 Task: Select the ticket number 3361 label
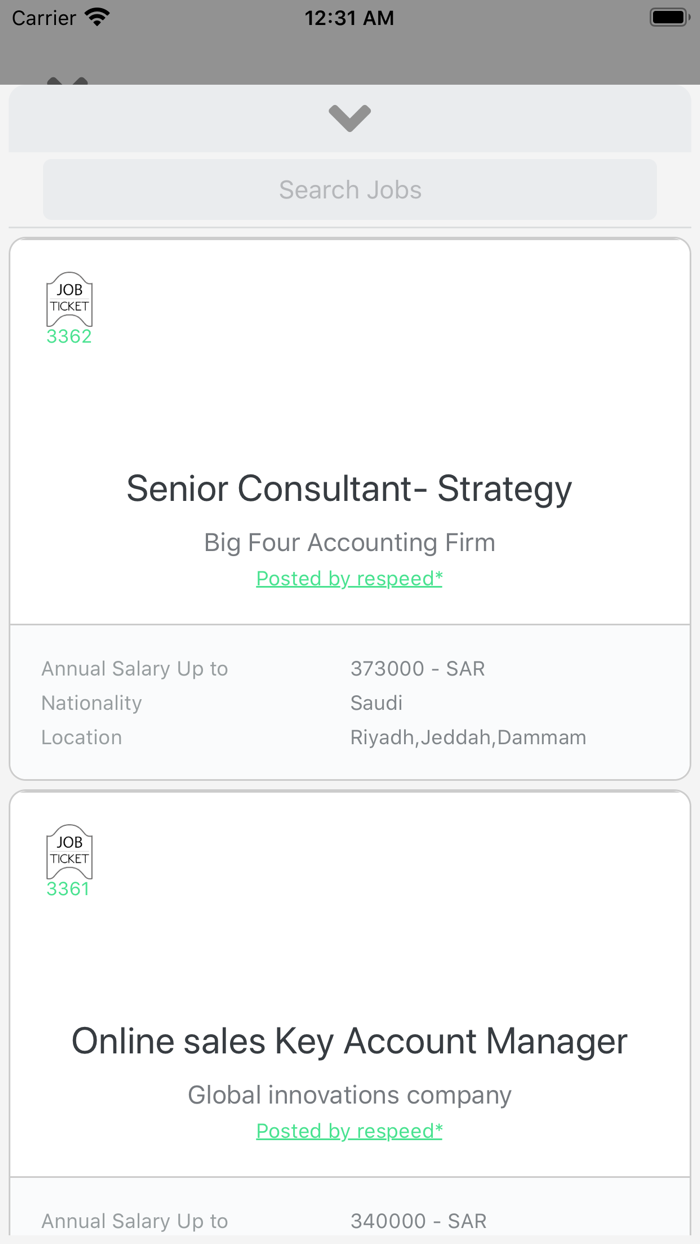[x=68, y=889]
